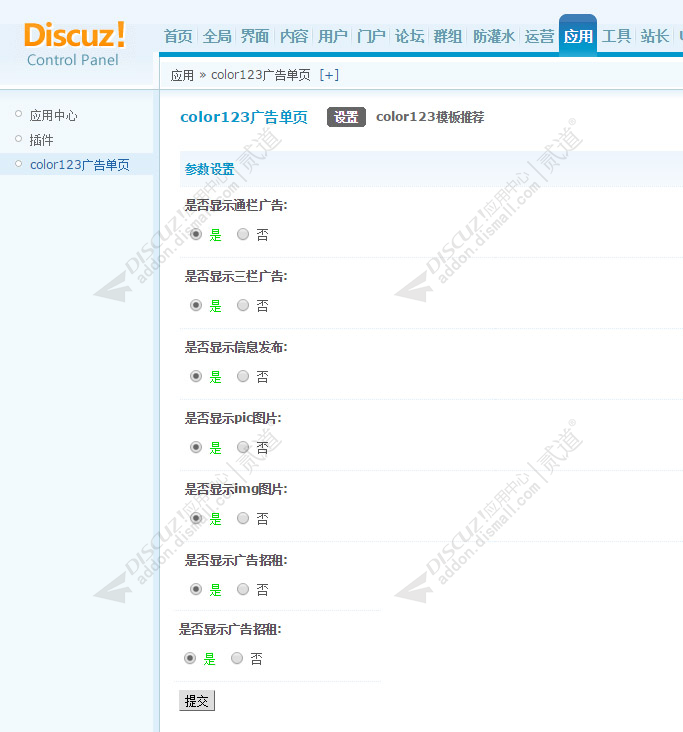Select the 用户 tab
The height and width of the screenshot is (732, 683).
pos(332,36)
